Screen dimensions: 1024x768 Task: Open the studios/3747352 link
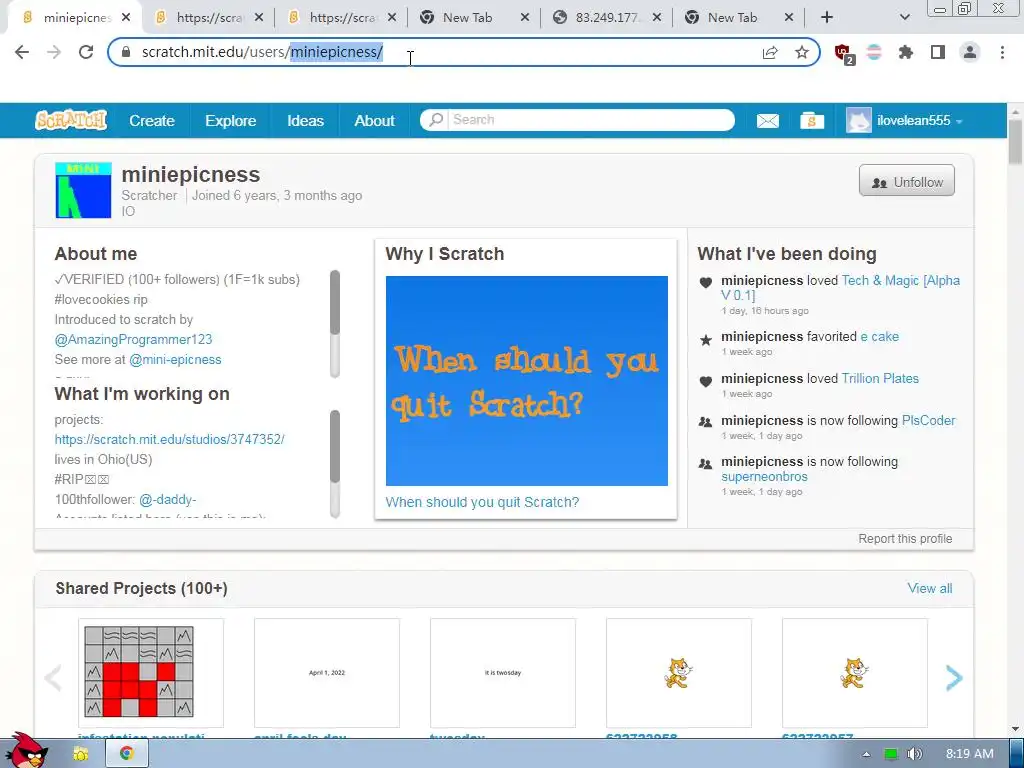pos(169,440)
